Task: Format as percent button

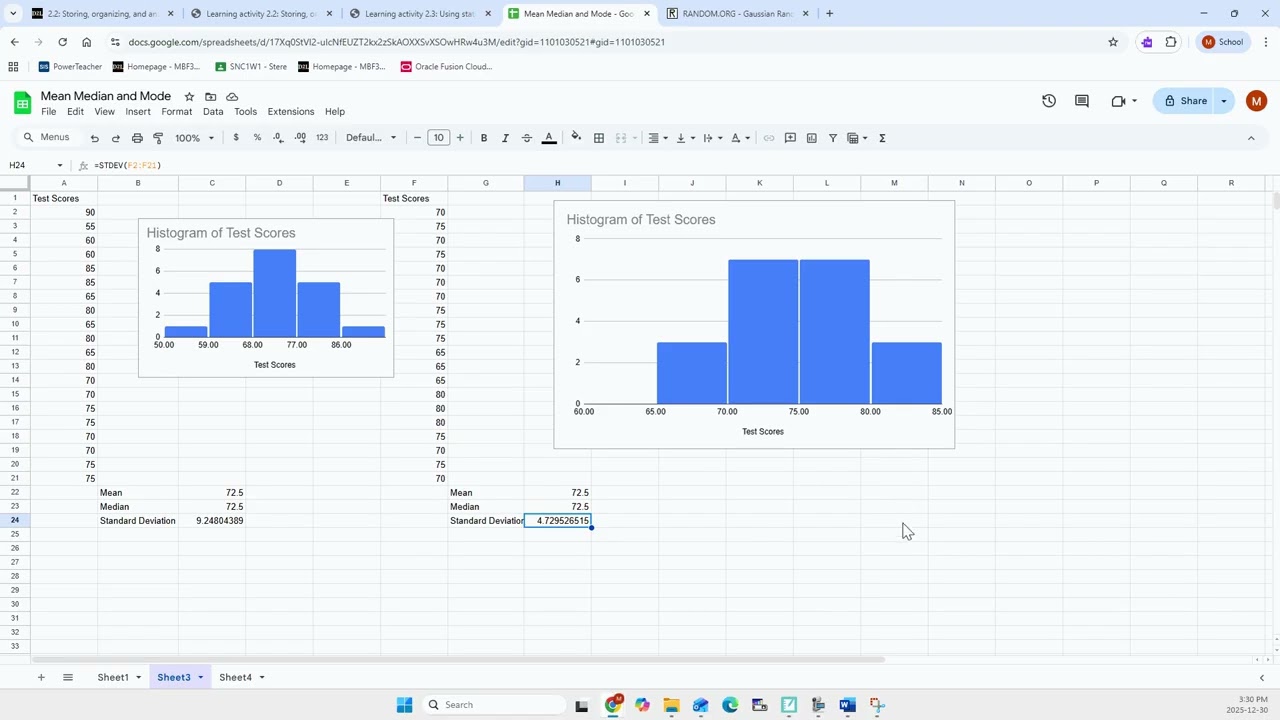Action: [x=257, y=138]
